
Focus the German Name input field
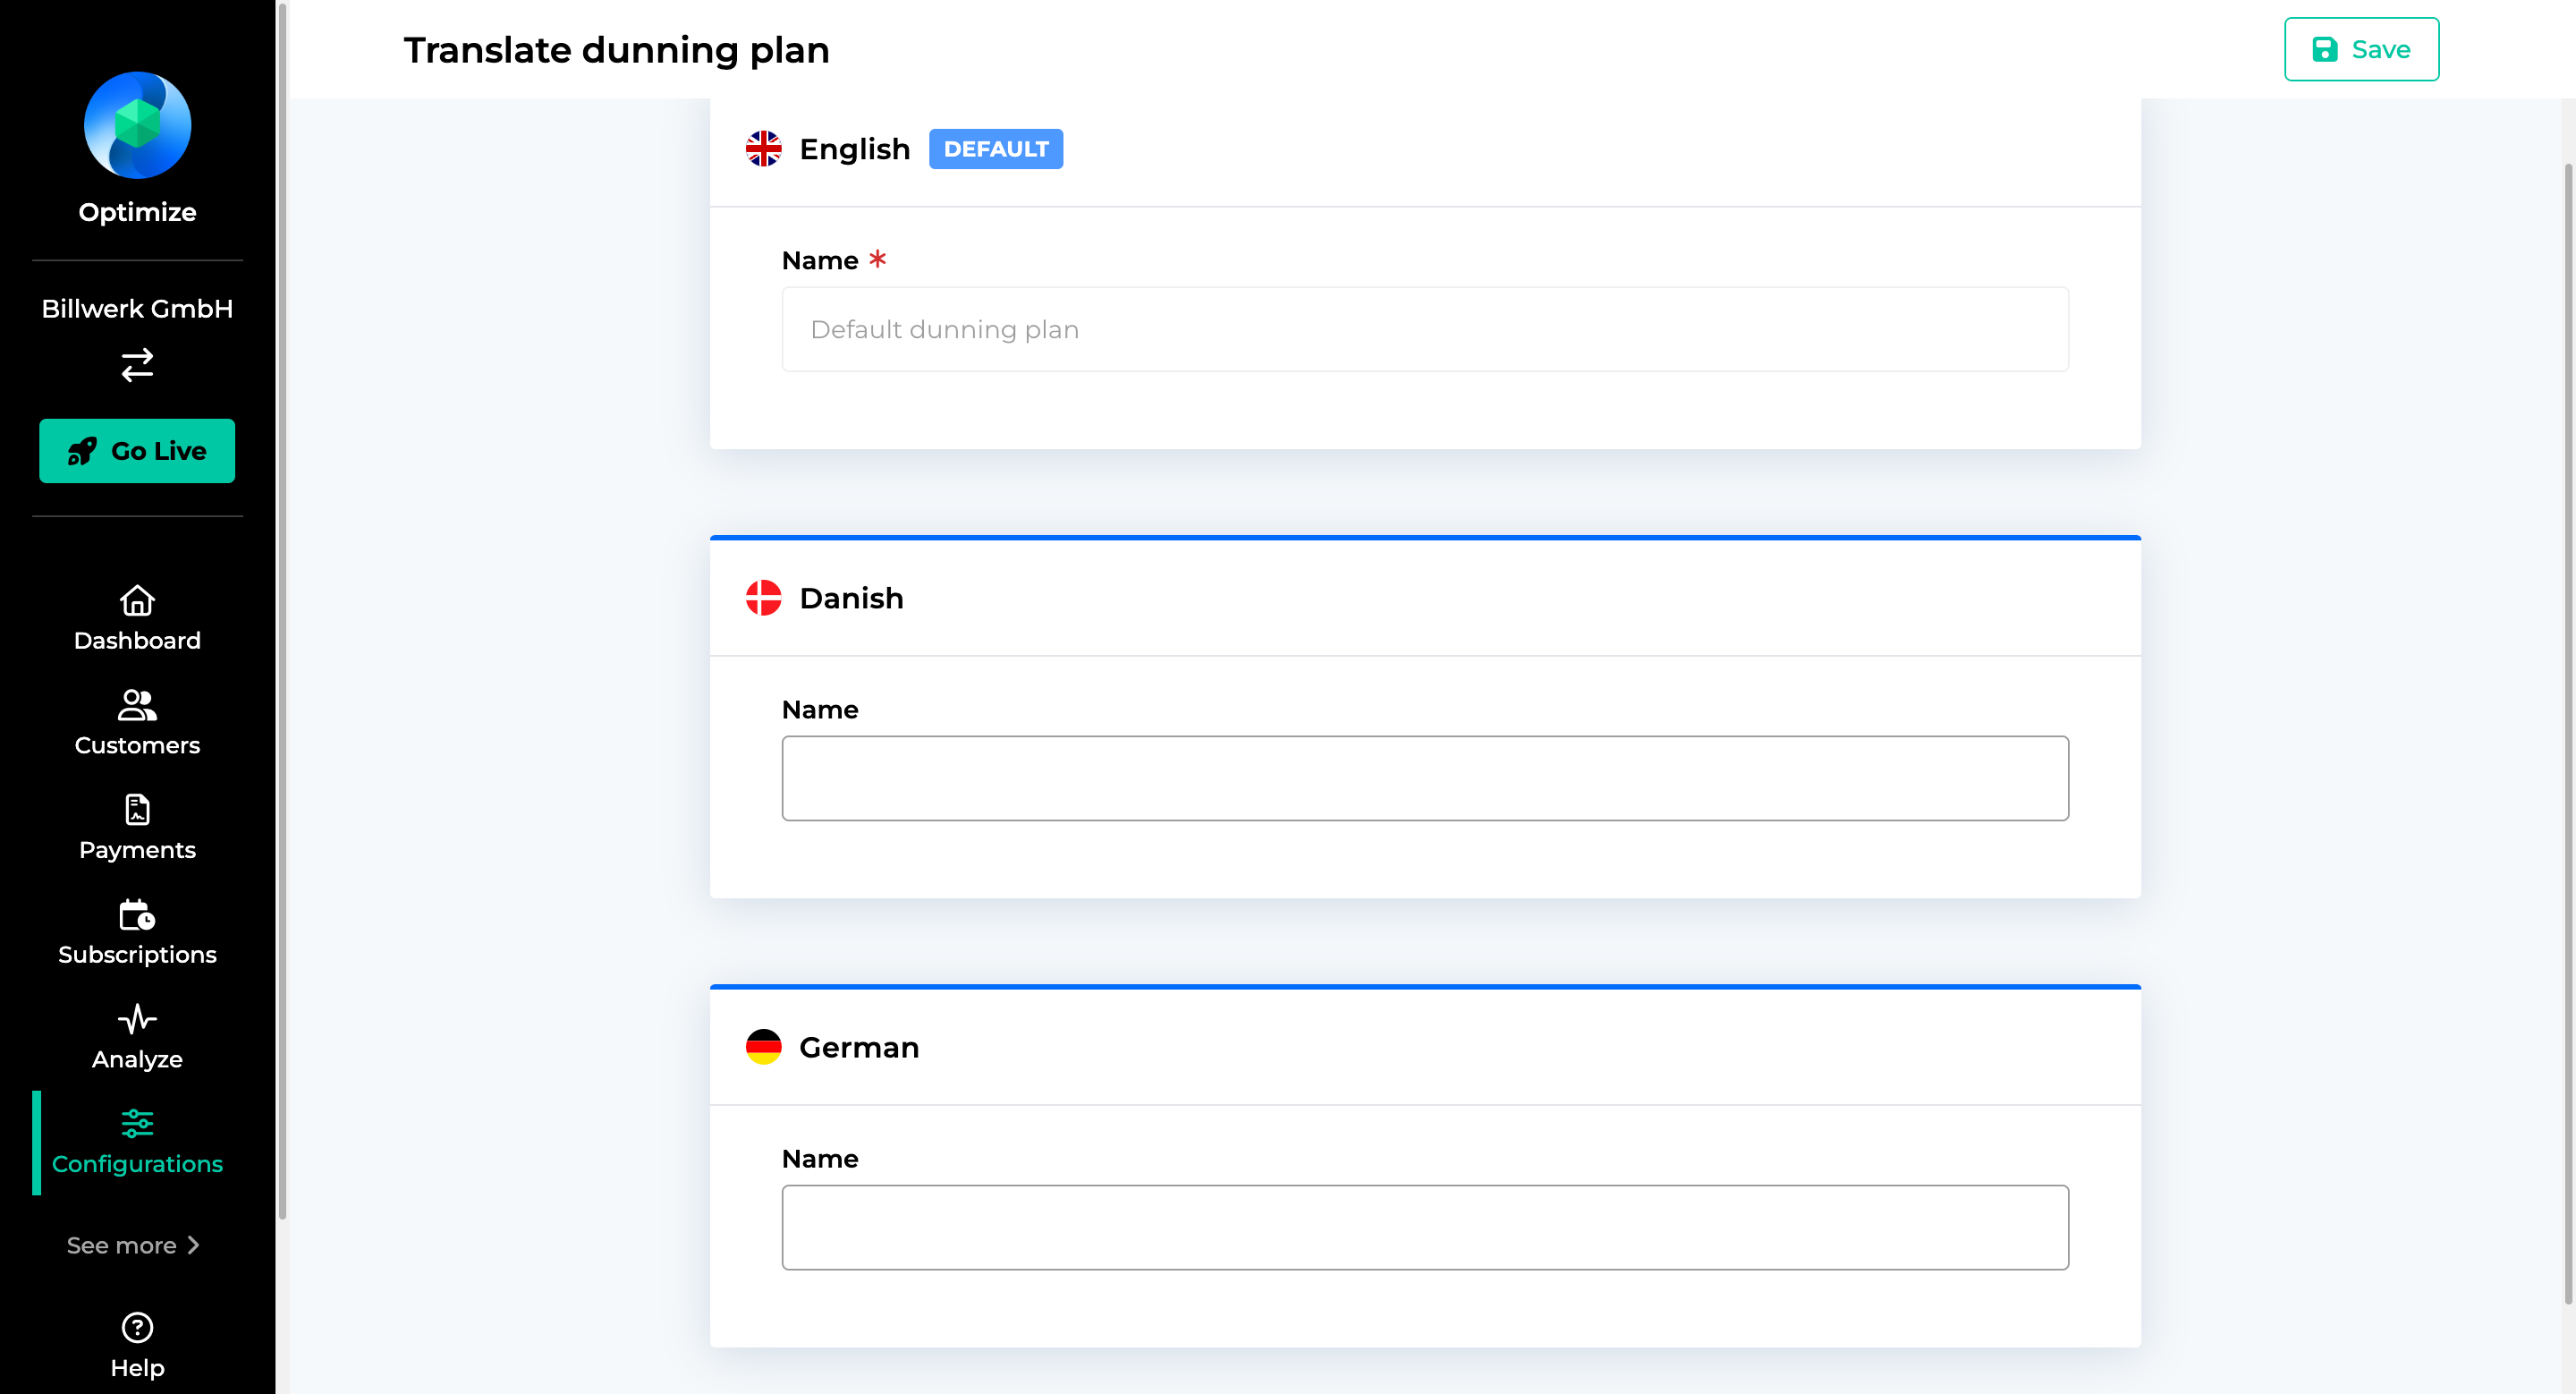pyautogui.click(x=1425, y=1227)
